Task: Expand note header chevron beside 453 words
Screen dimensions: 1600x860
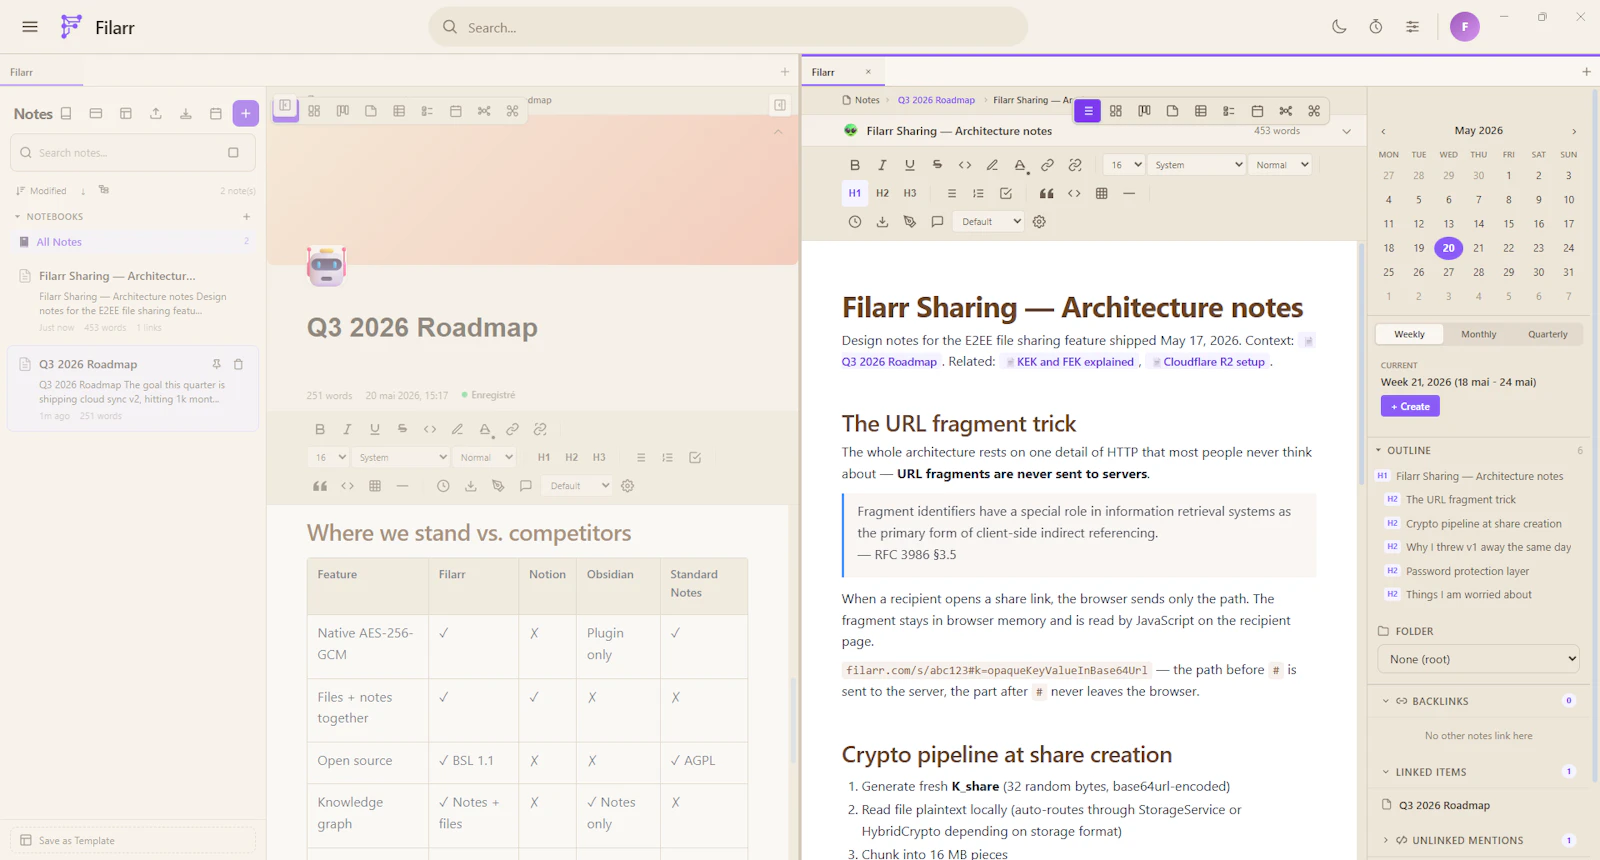Action: (1346, 131)
